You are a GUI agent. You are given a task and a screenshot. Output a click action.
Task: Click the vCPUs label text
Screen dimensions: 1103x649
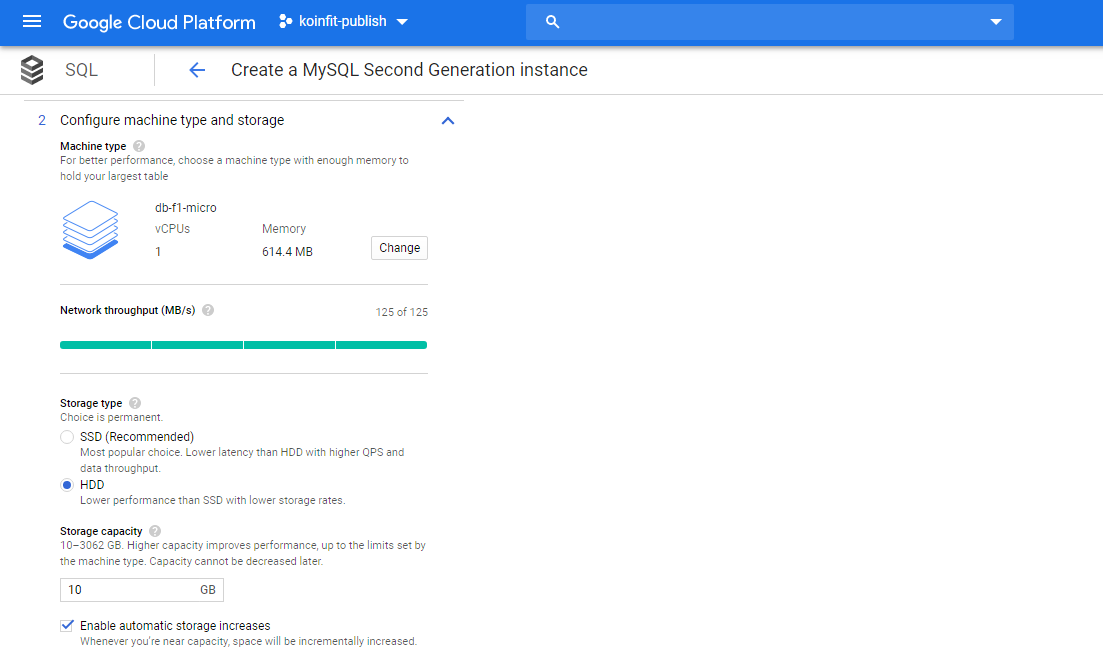click(172, 229)
